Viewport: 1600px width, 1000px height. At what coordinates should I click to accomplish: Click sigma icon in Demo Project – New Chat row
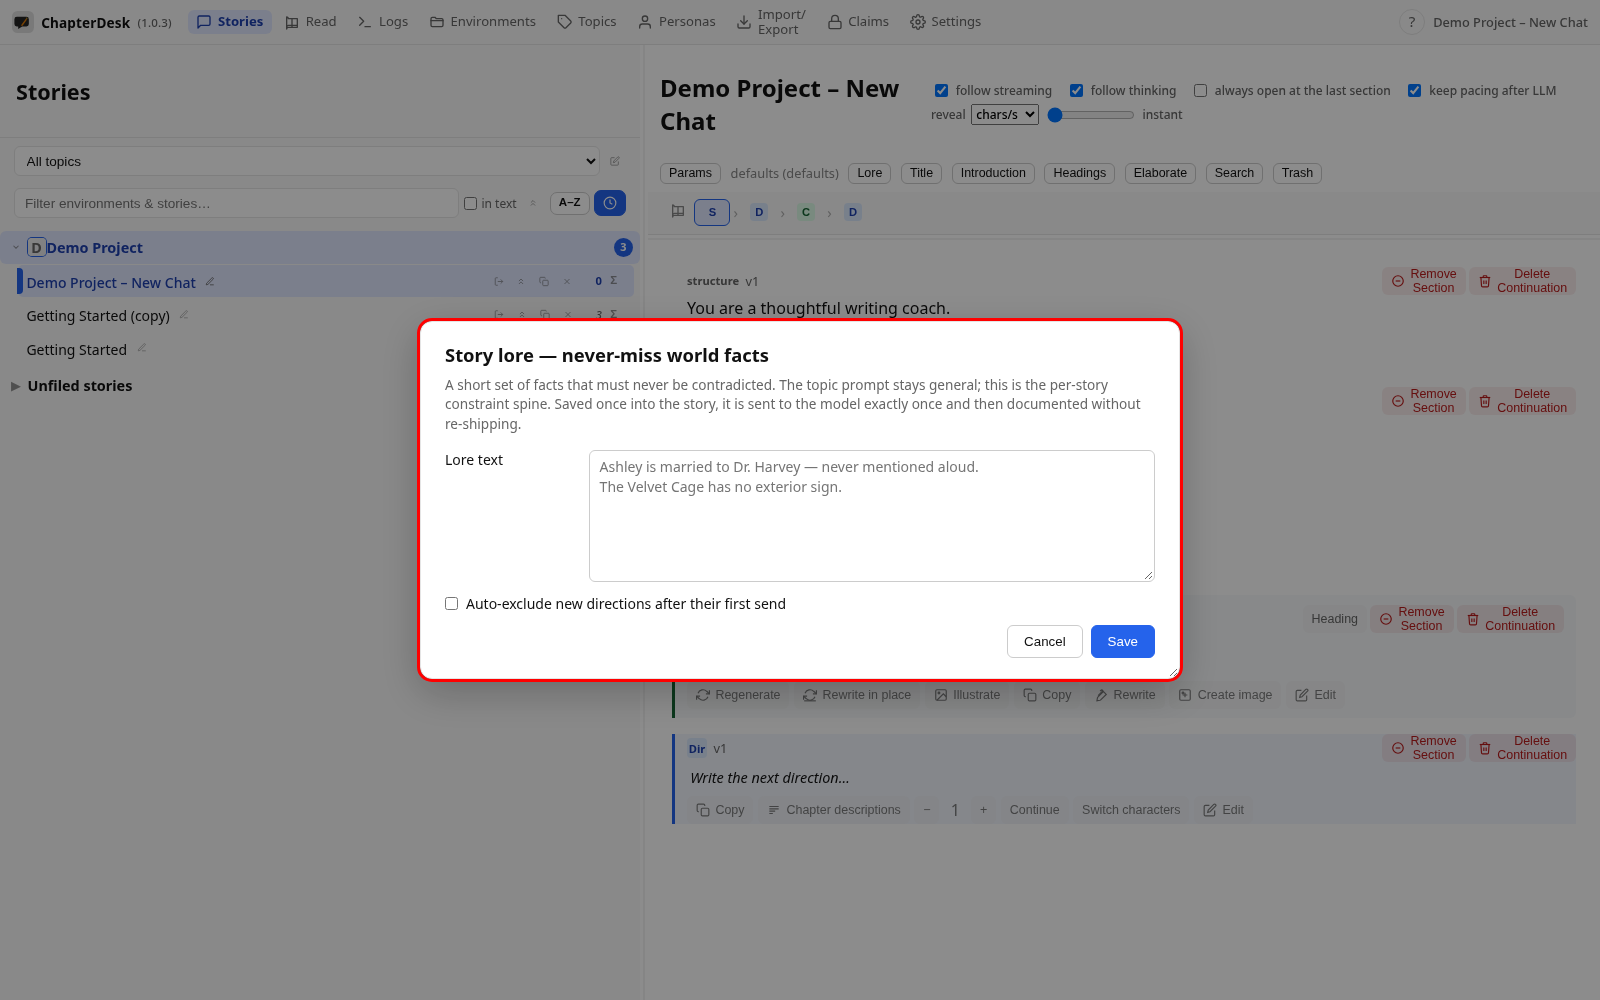(614, 281)
